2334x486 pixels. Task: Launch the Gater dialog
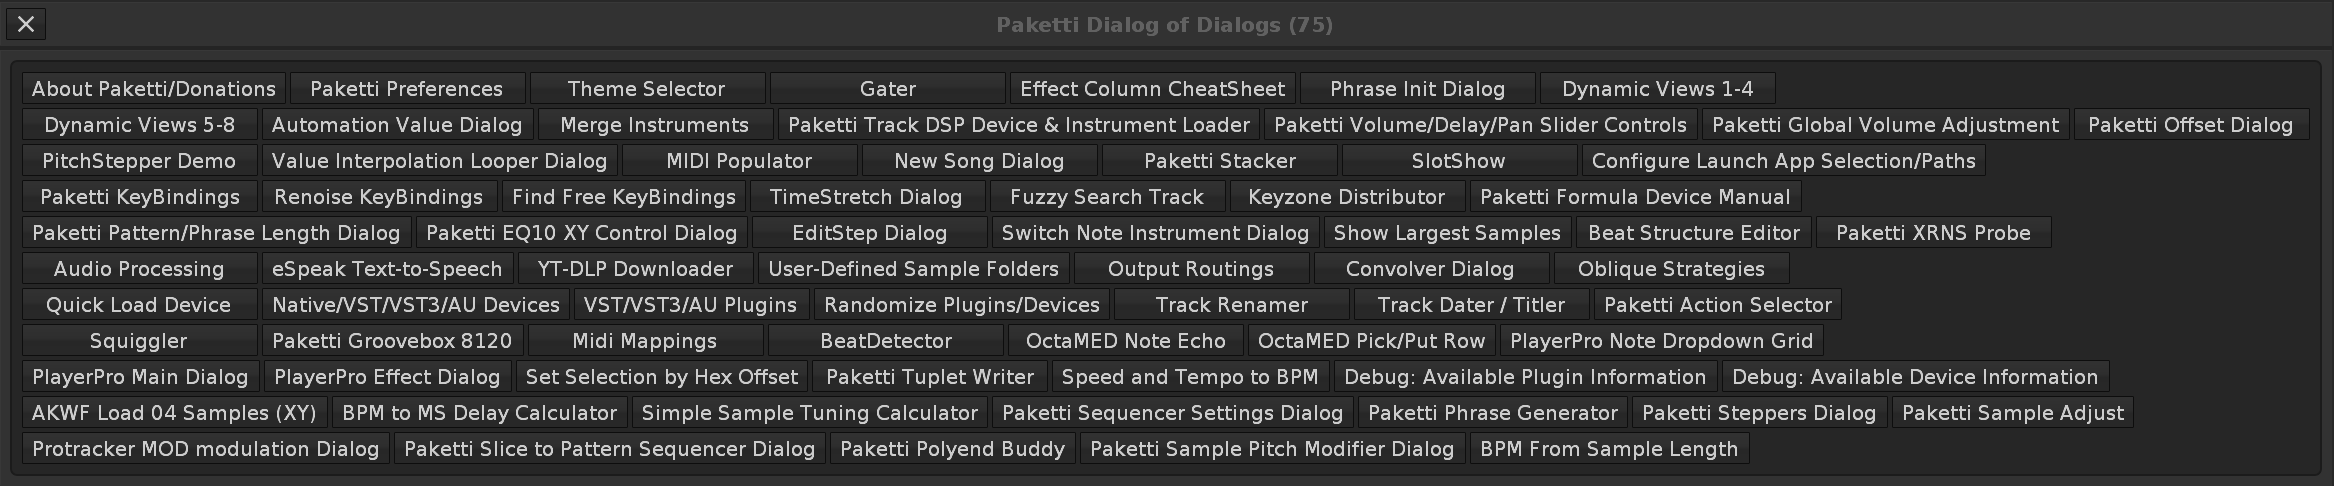click(887, 89)
